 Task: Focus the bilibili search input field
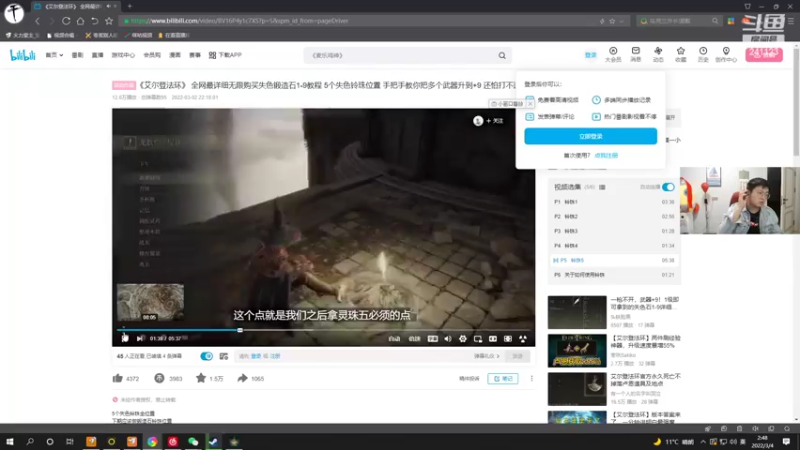pyautogui.click(x=401, y=55)
